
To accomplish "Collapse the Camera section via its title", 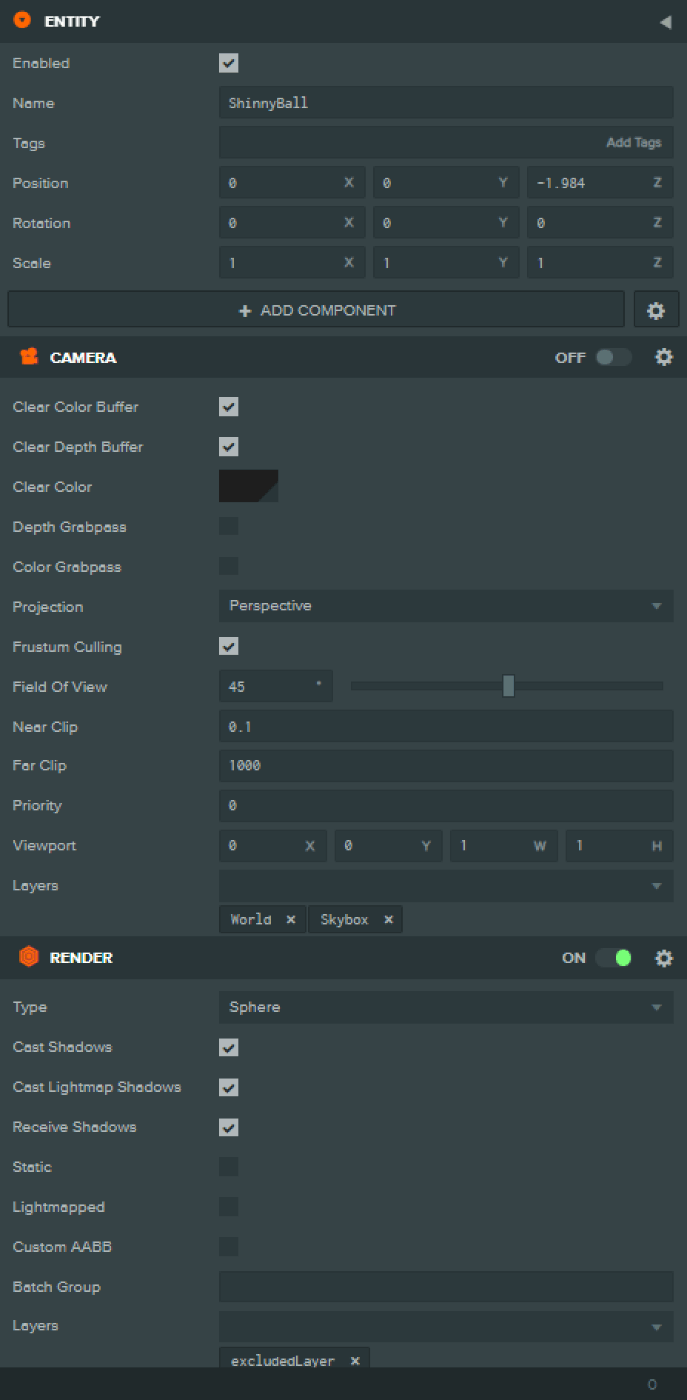I will 83,357.
